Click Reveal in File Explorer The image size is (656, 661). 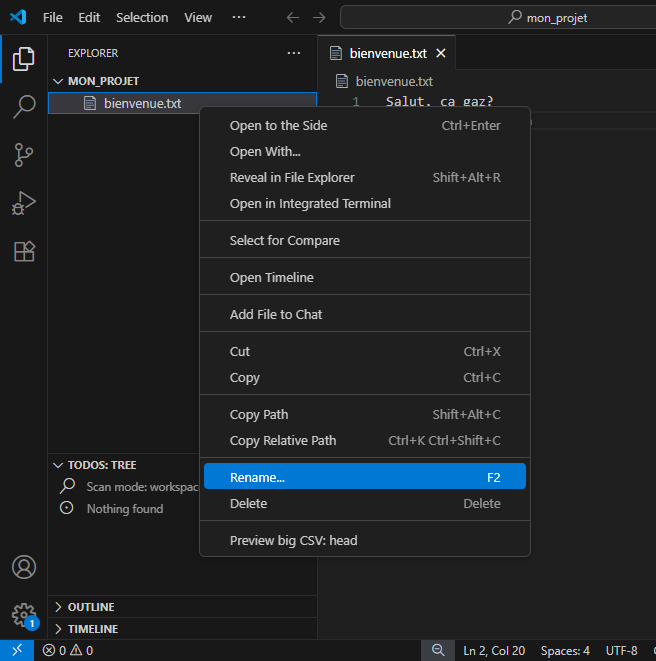pyautogui.click(x=292, y=177)
